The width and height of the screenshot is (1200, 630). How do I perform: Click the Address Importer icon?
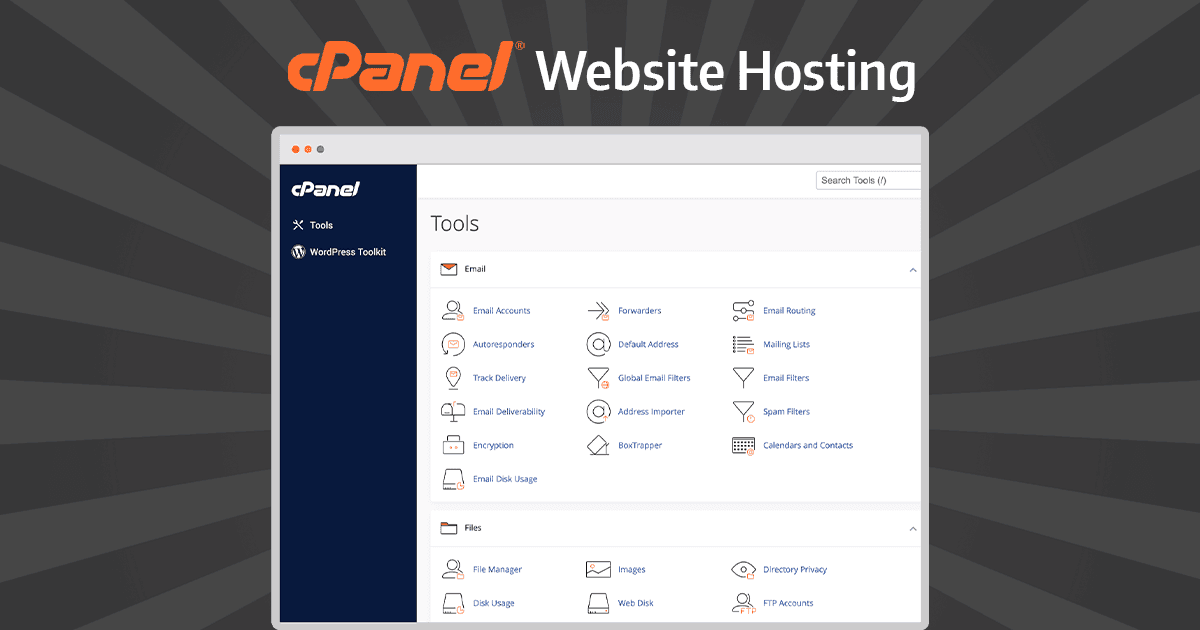point(598,411)
